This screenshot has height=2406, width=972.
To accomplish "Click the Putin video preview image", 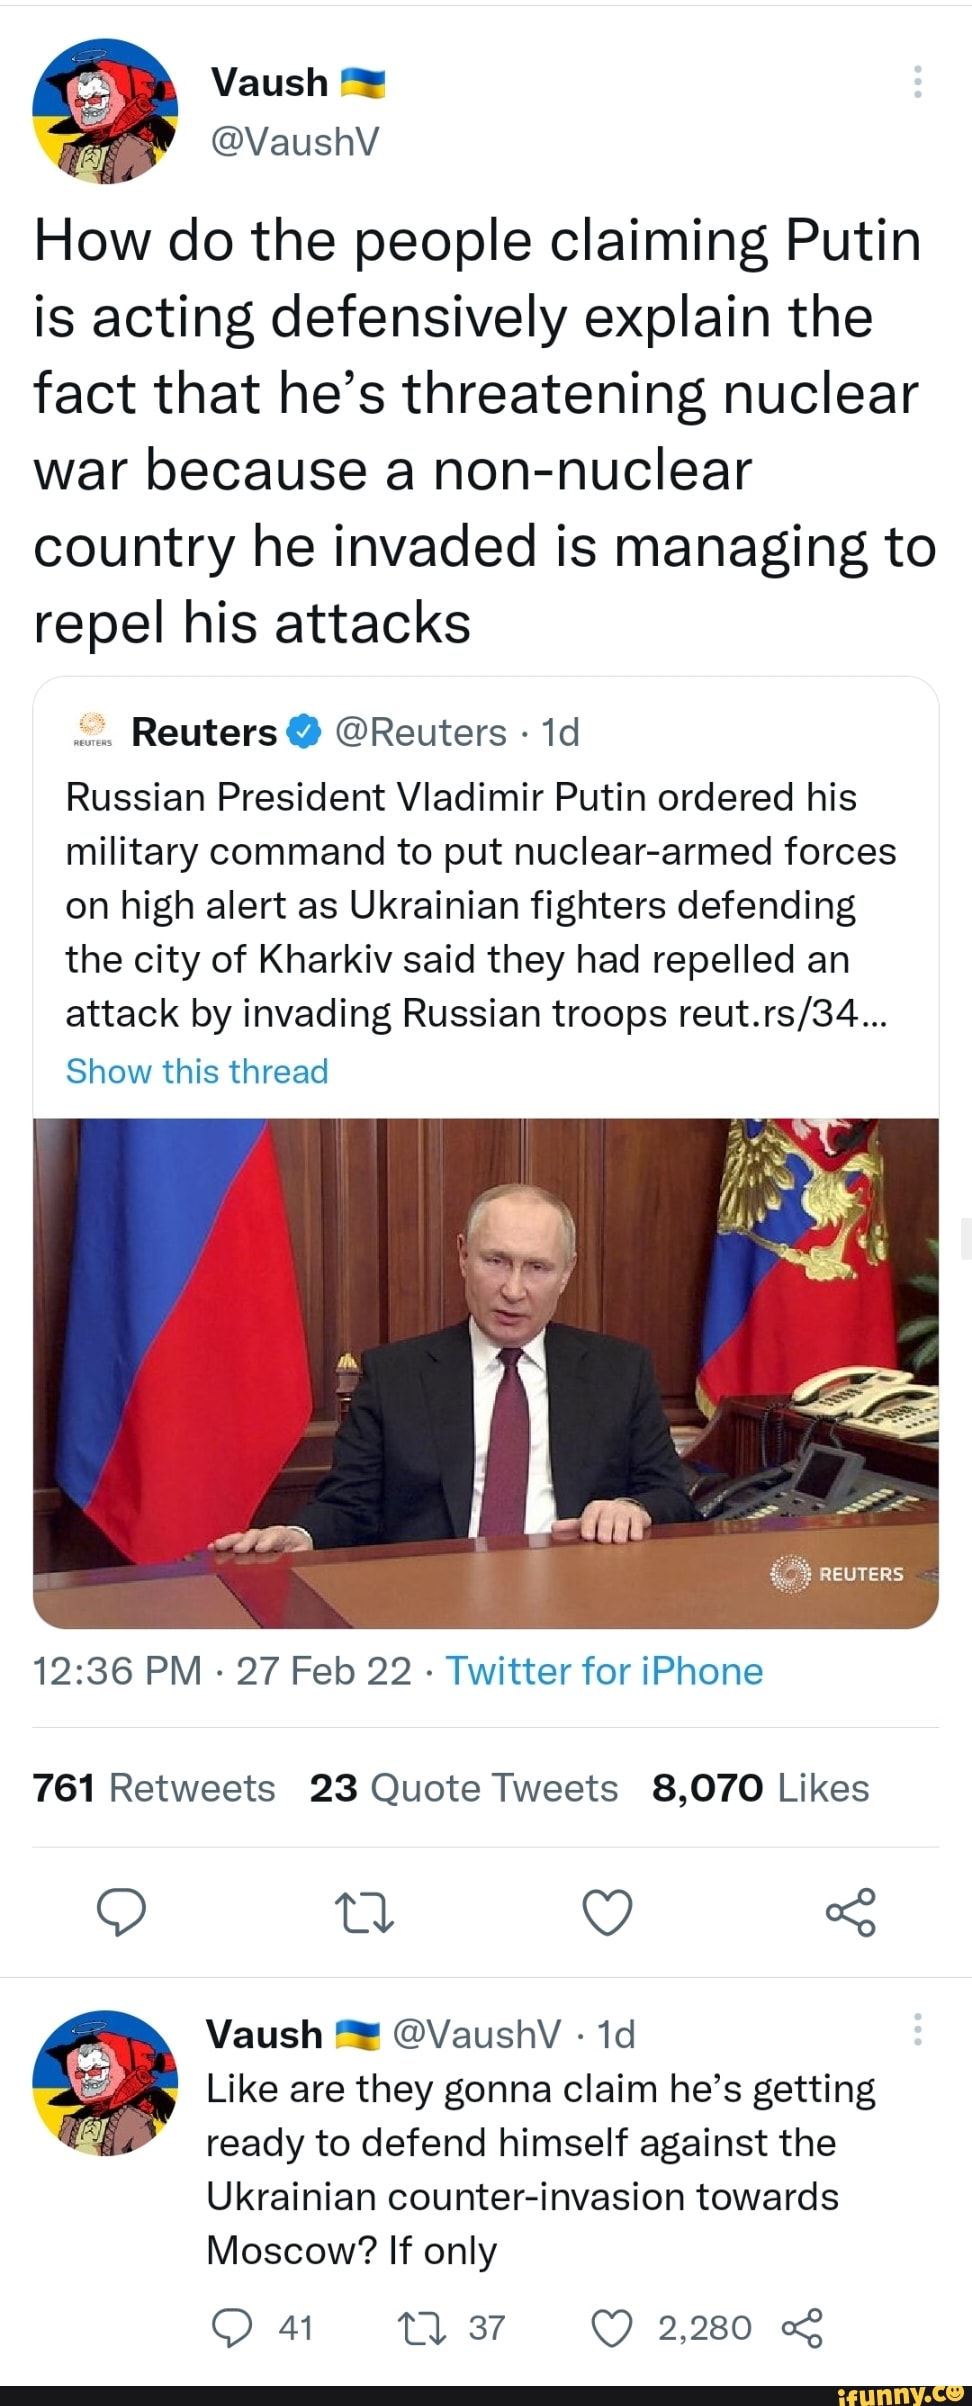I will [x=486, y=1360].
